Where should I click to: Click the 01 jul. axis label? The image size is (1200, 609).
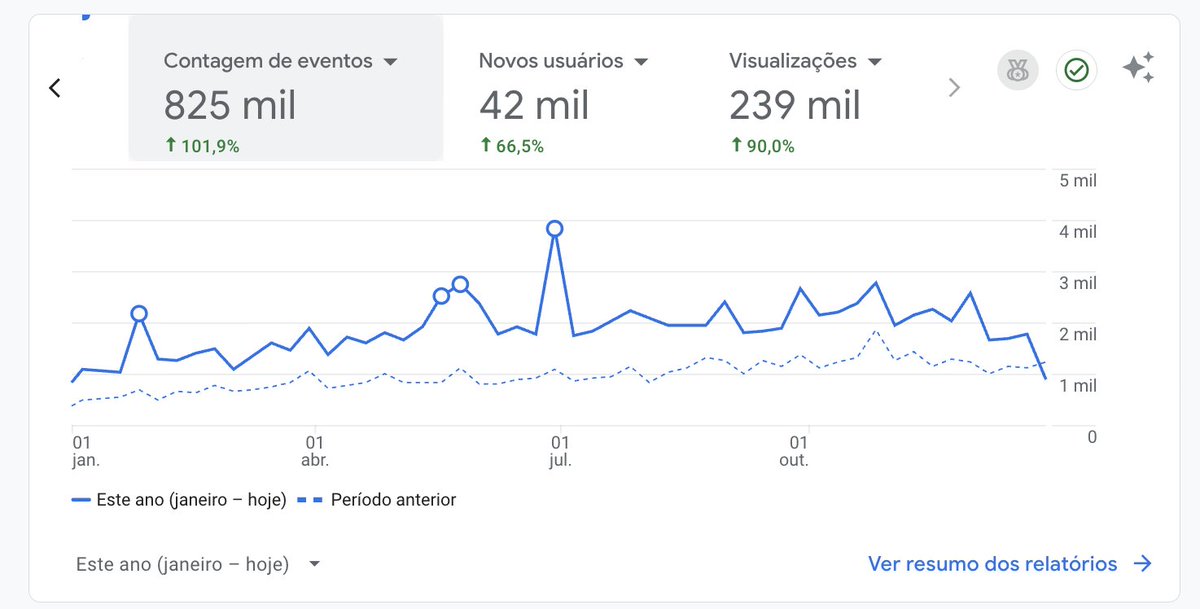(560, 451)
